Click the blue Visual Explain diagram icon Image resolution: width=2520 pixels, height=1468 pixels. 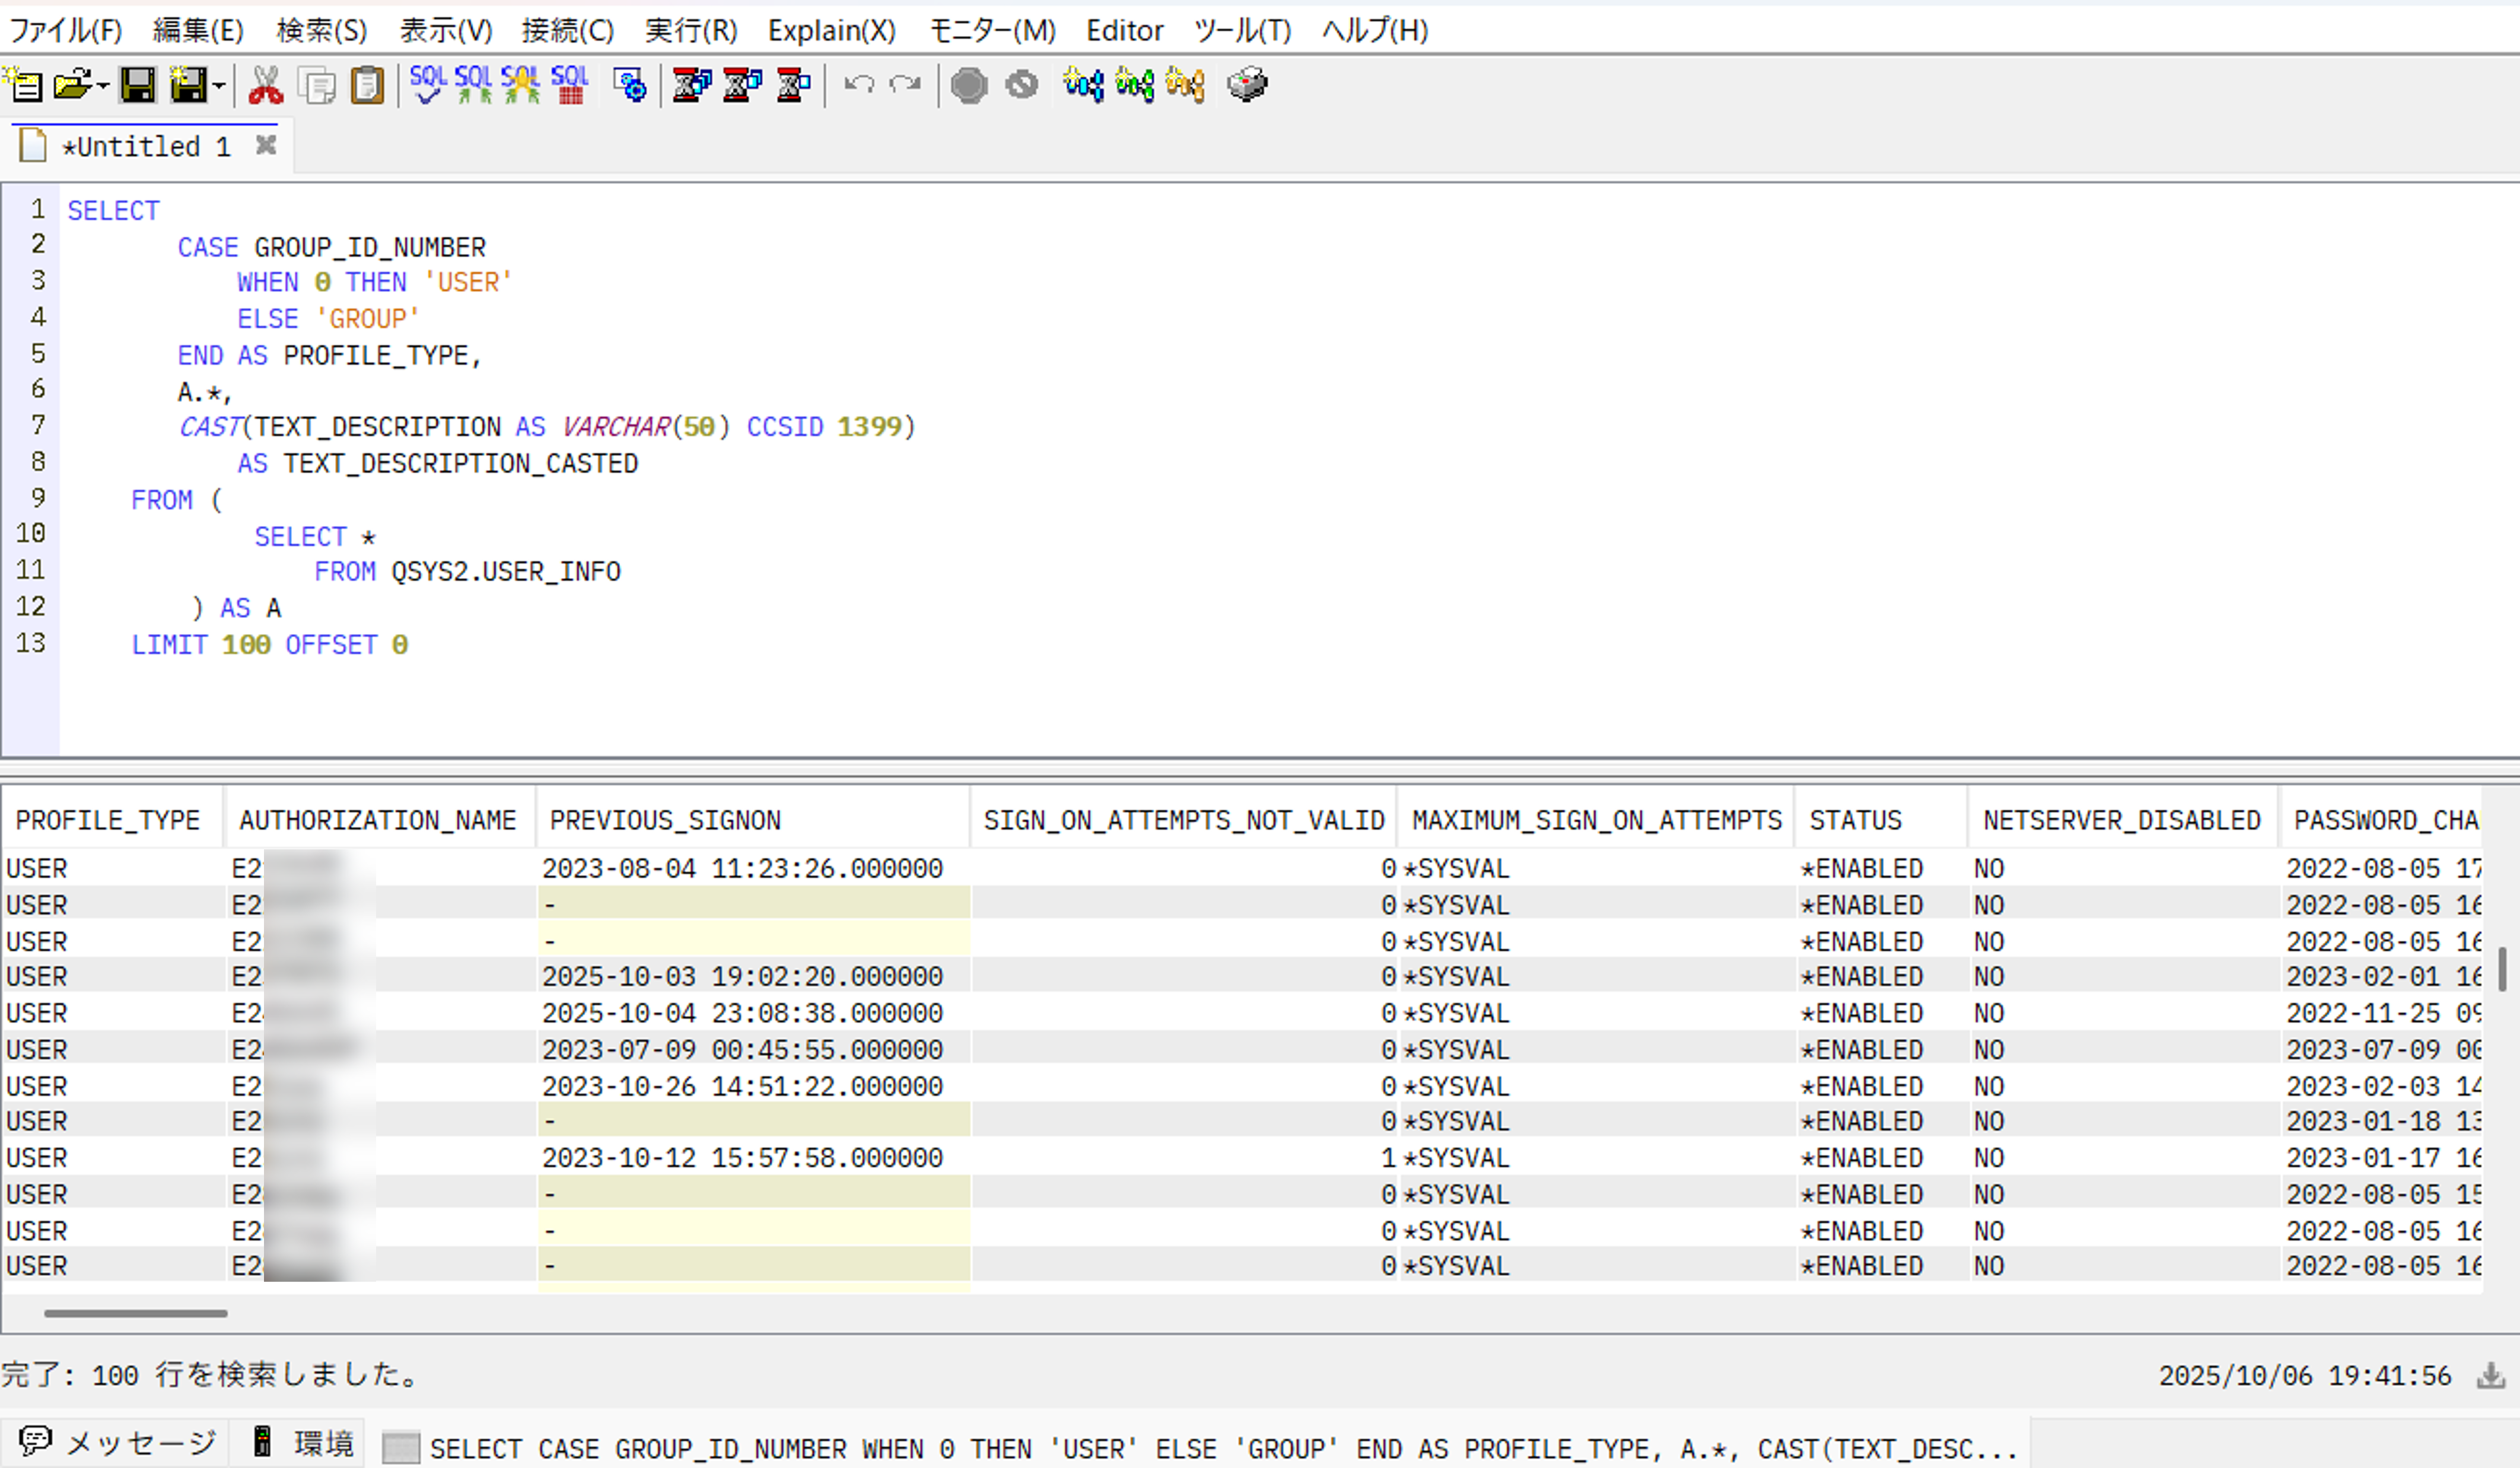click(1083, 85)
